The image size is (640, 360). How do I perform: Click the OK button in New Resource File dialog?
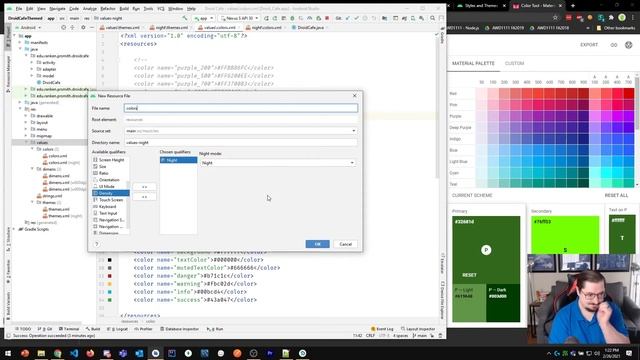pos(317,244)
